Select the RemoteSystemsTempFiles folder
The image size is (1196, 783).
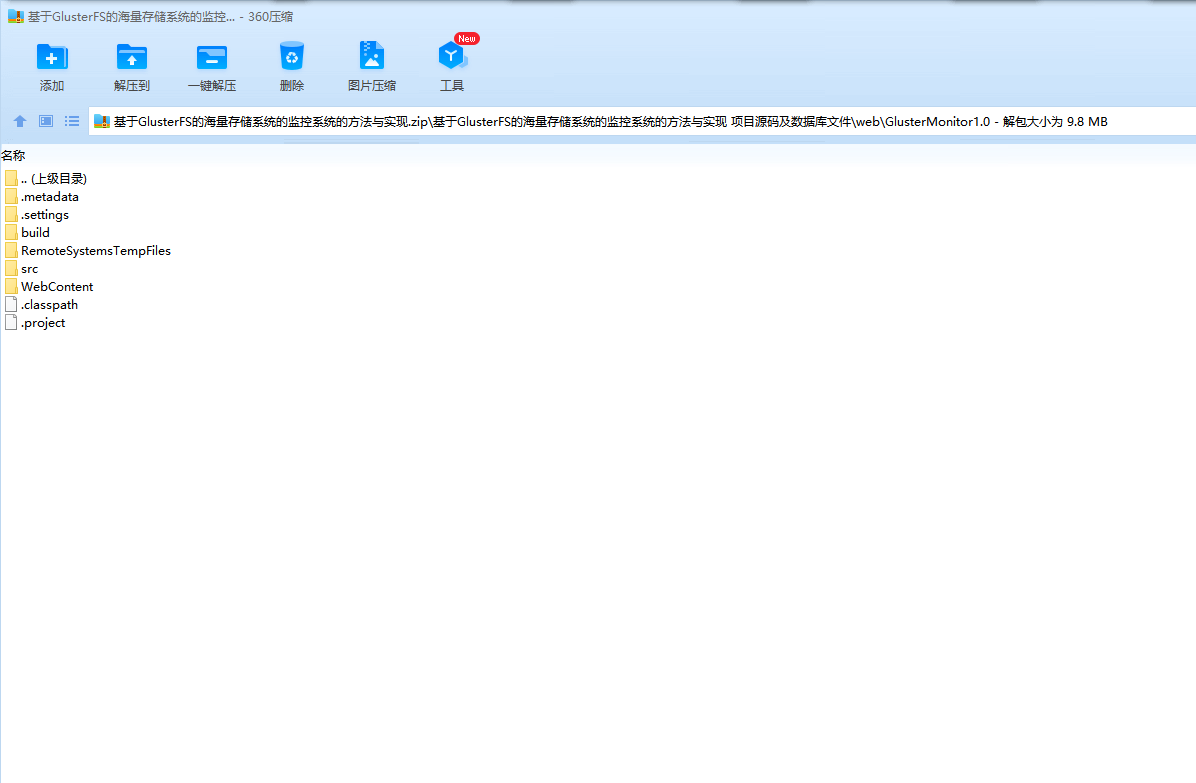[88, 251]
